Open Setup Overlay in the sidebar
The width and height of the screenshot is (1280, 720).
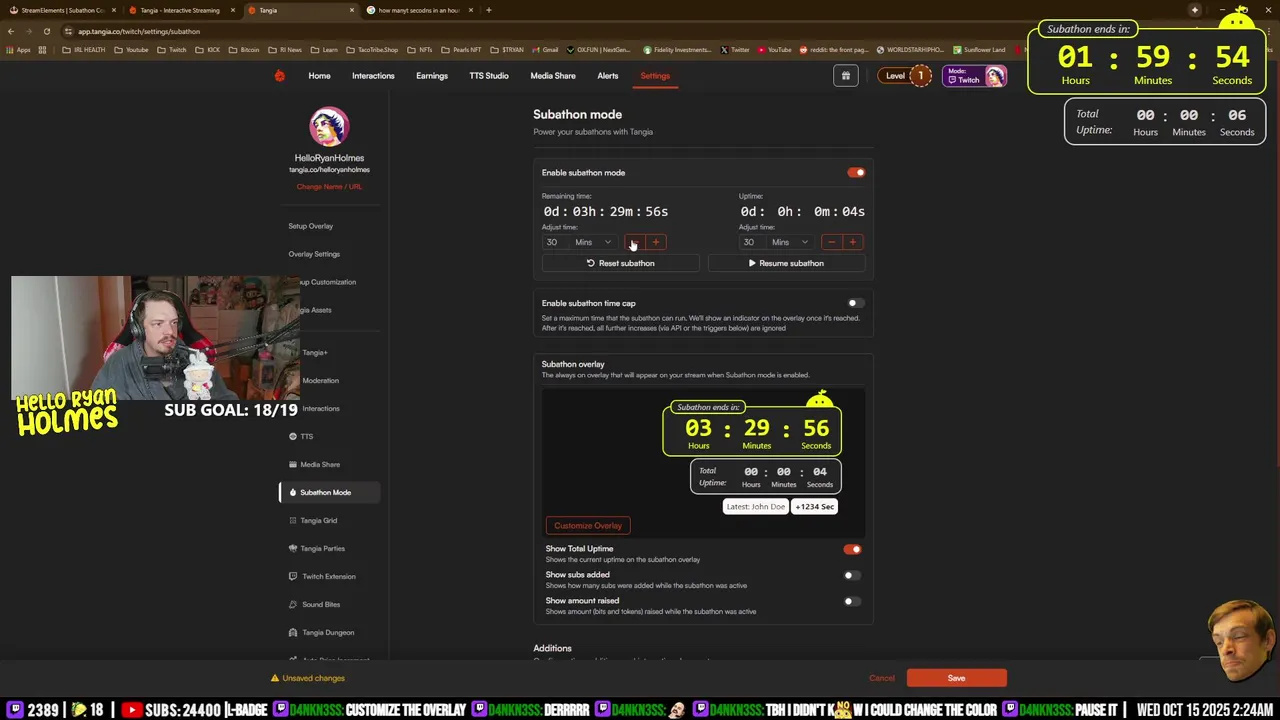(311, 226)
